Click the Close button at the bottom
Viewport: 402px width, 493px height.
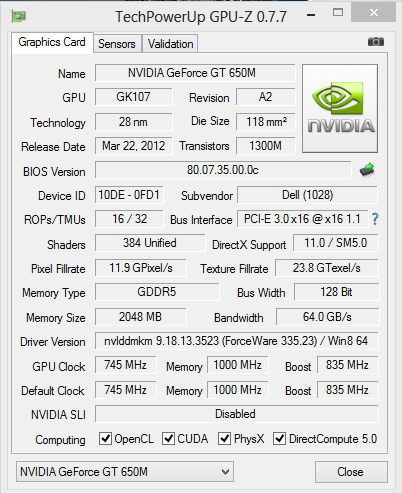tap(351, 472)
